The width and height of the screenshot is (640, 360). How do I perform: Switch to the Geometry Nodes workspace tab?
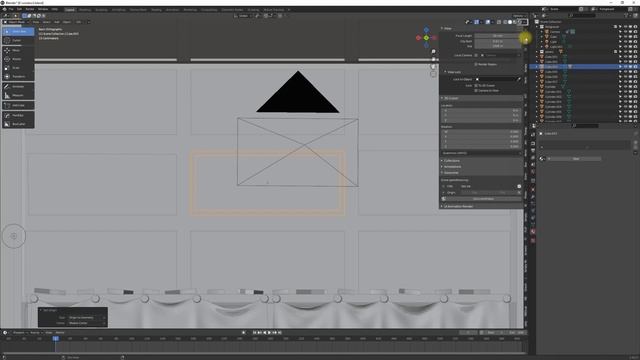point(232,9)
